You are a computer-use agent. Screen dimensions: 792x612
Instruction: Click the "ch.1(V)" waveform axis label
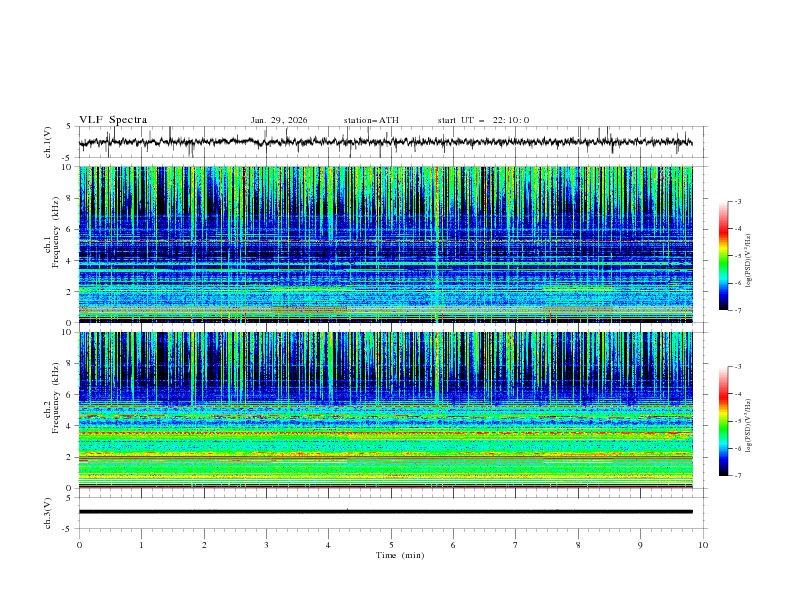click(48, 142)
